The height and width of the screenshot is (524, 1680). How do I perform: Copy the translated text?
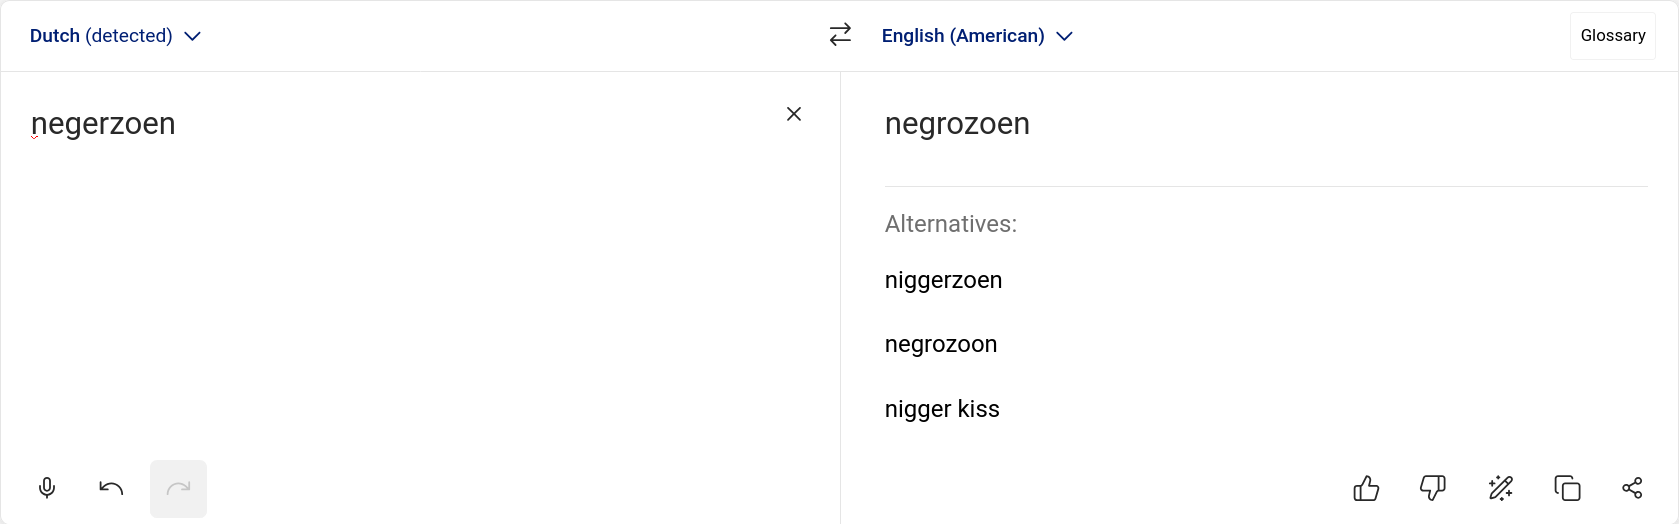(1567, 488)
